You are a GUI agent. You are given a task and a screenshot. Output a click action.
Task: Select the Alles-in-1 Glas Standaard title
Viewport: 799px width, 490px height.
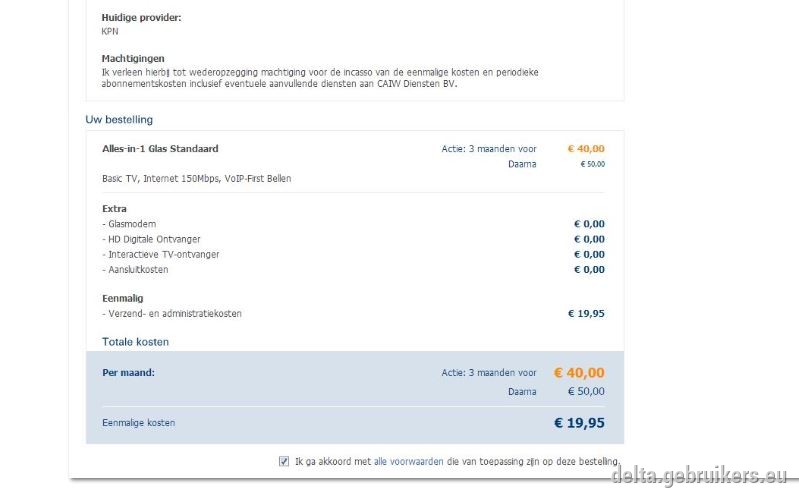point(161,149)
